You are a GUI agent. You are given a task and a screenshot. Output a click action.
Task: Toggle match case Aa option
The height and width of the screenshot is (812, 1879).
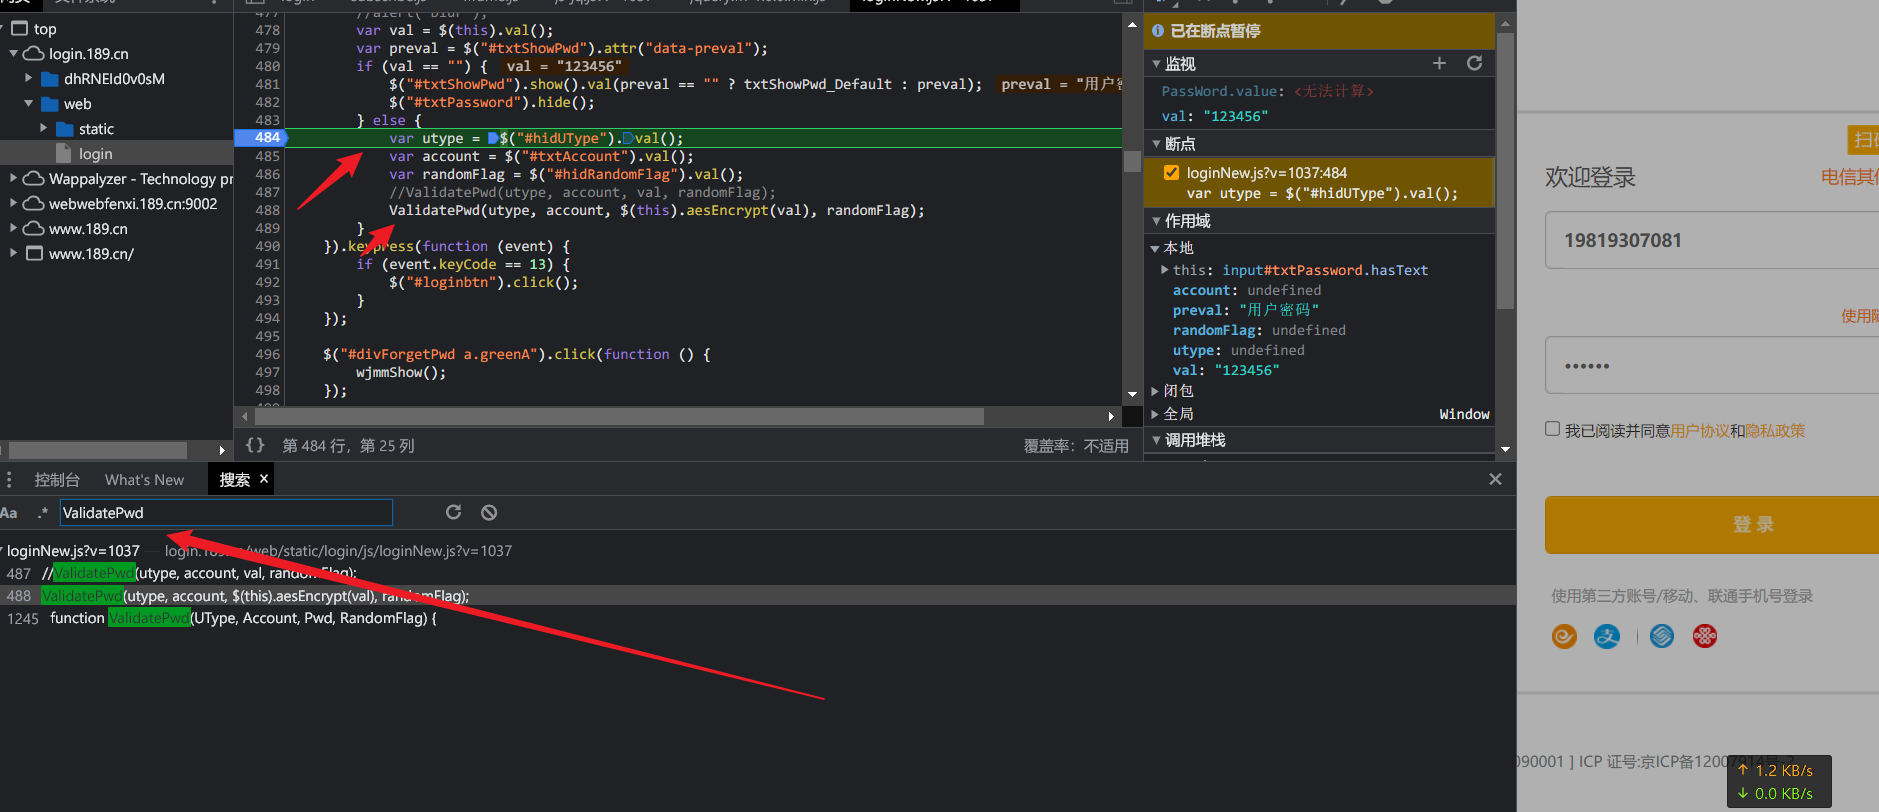point(9,513)
